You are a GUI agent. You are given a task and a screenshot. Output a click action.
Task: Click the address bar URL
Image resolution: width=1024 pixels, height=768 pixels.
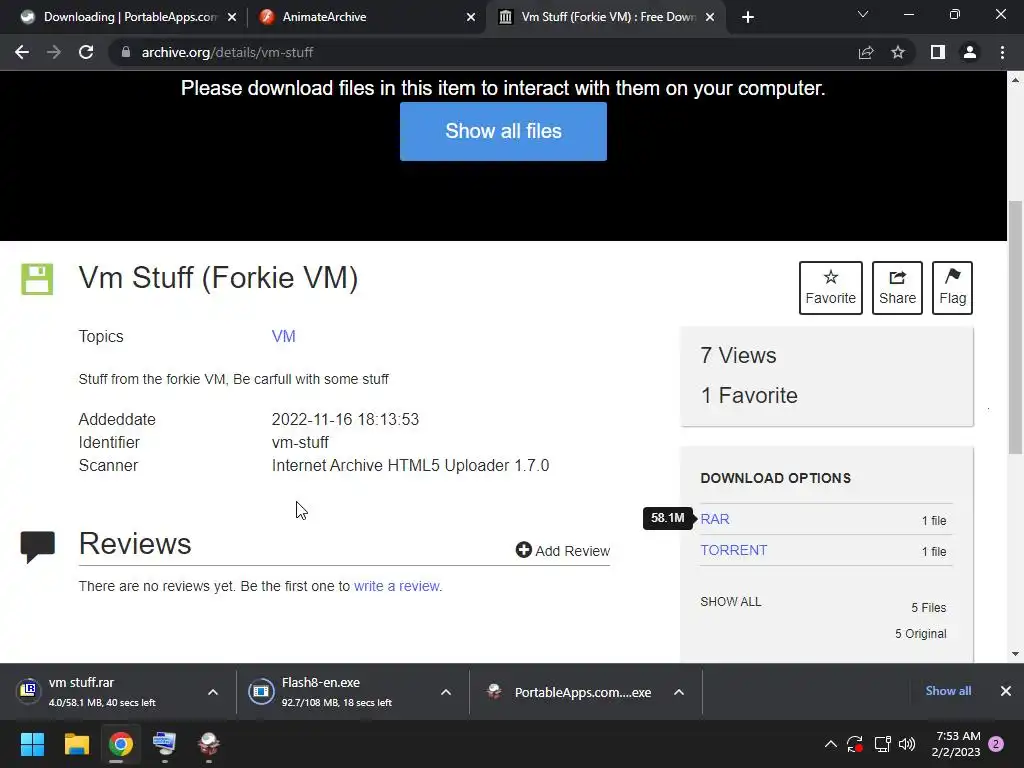(x=227, y=52)
